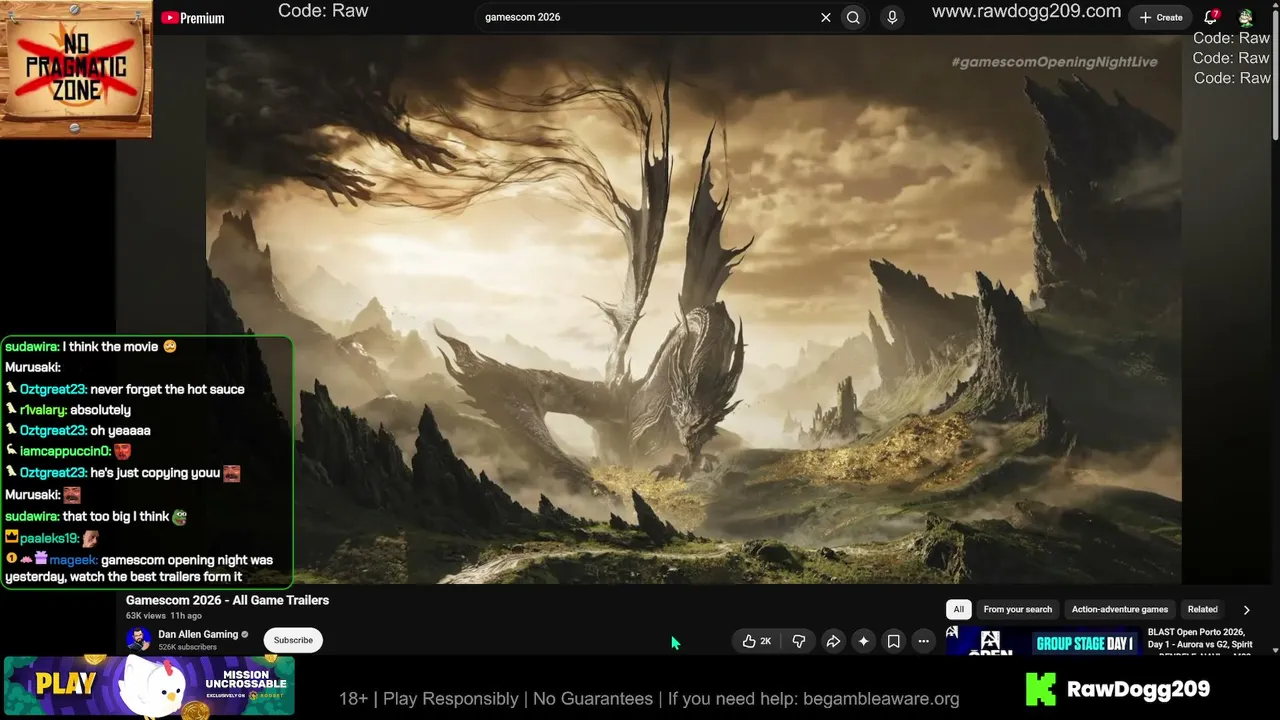Dislike the Gamescom trailers video
Viewport: 1280px width, 720px height.
pos(798,641)
